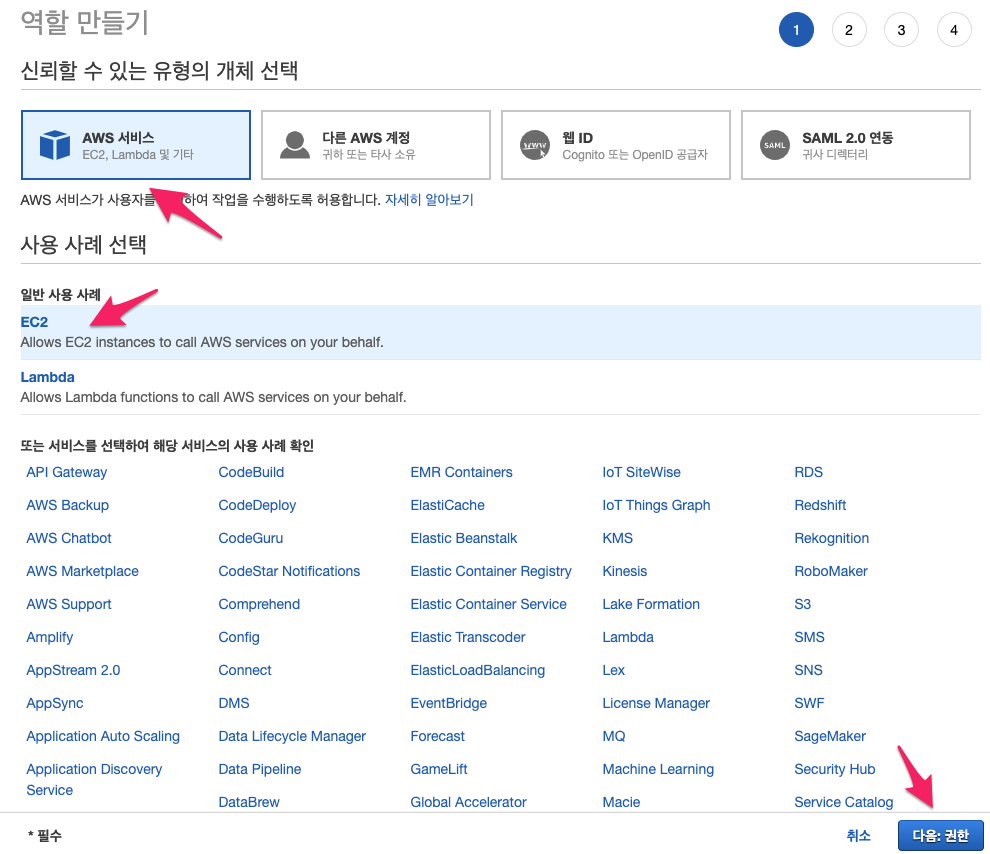Select the EC2 common use case
Viewport: 990px width, 854px height.
pyautogui.click(x=501, y=332)
